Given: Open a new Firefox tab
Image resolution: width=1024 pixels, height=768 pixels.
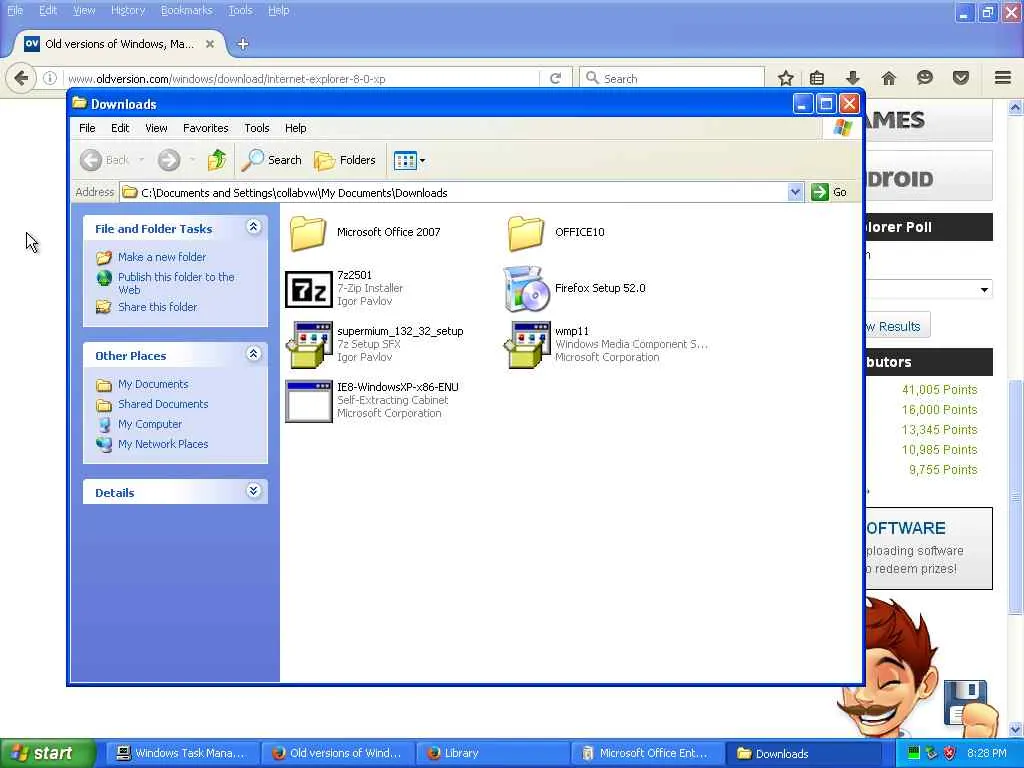Looking at the screenshot, I should pos(243,44).
